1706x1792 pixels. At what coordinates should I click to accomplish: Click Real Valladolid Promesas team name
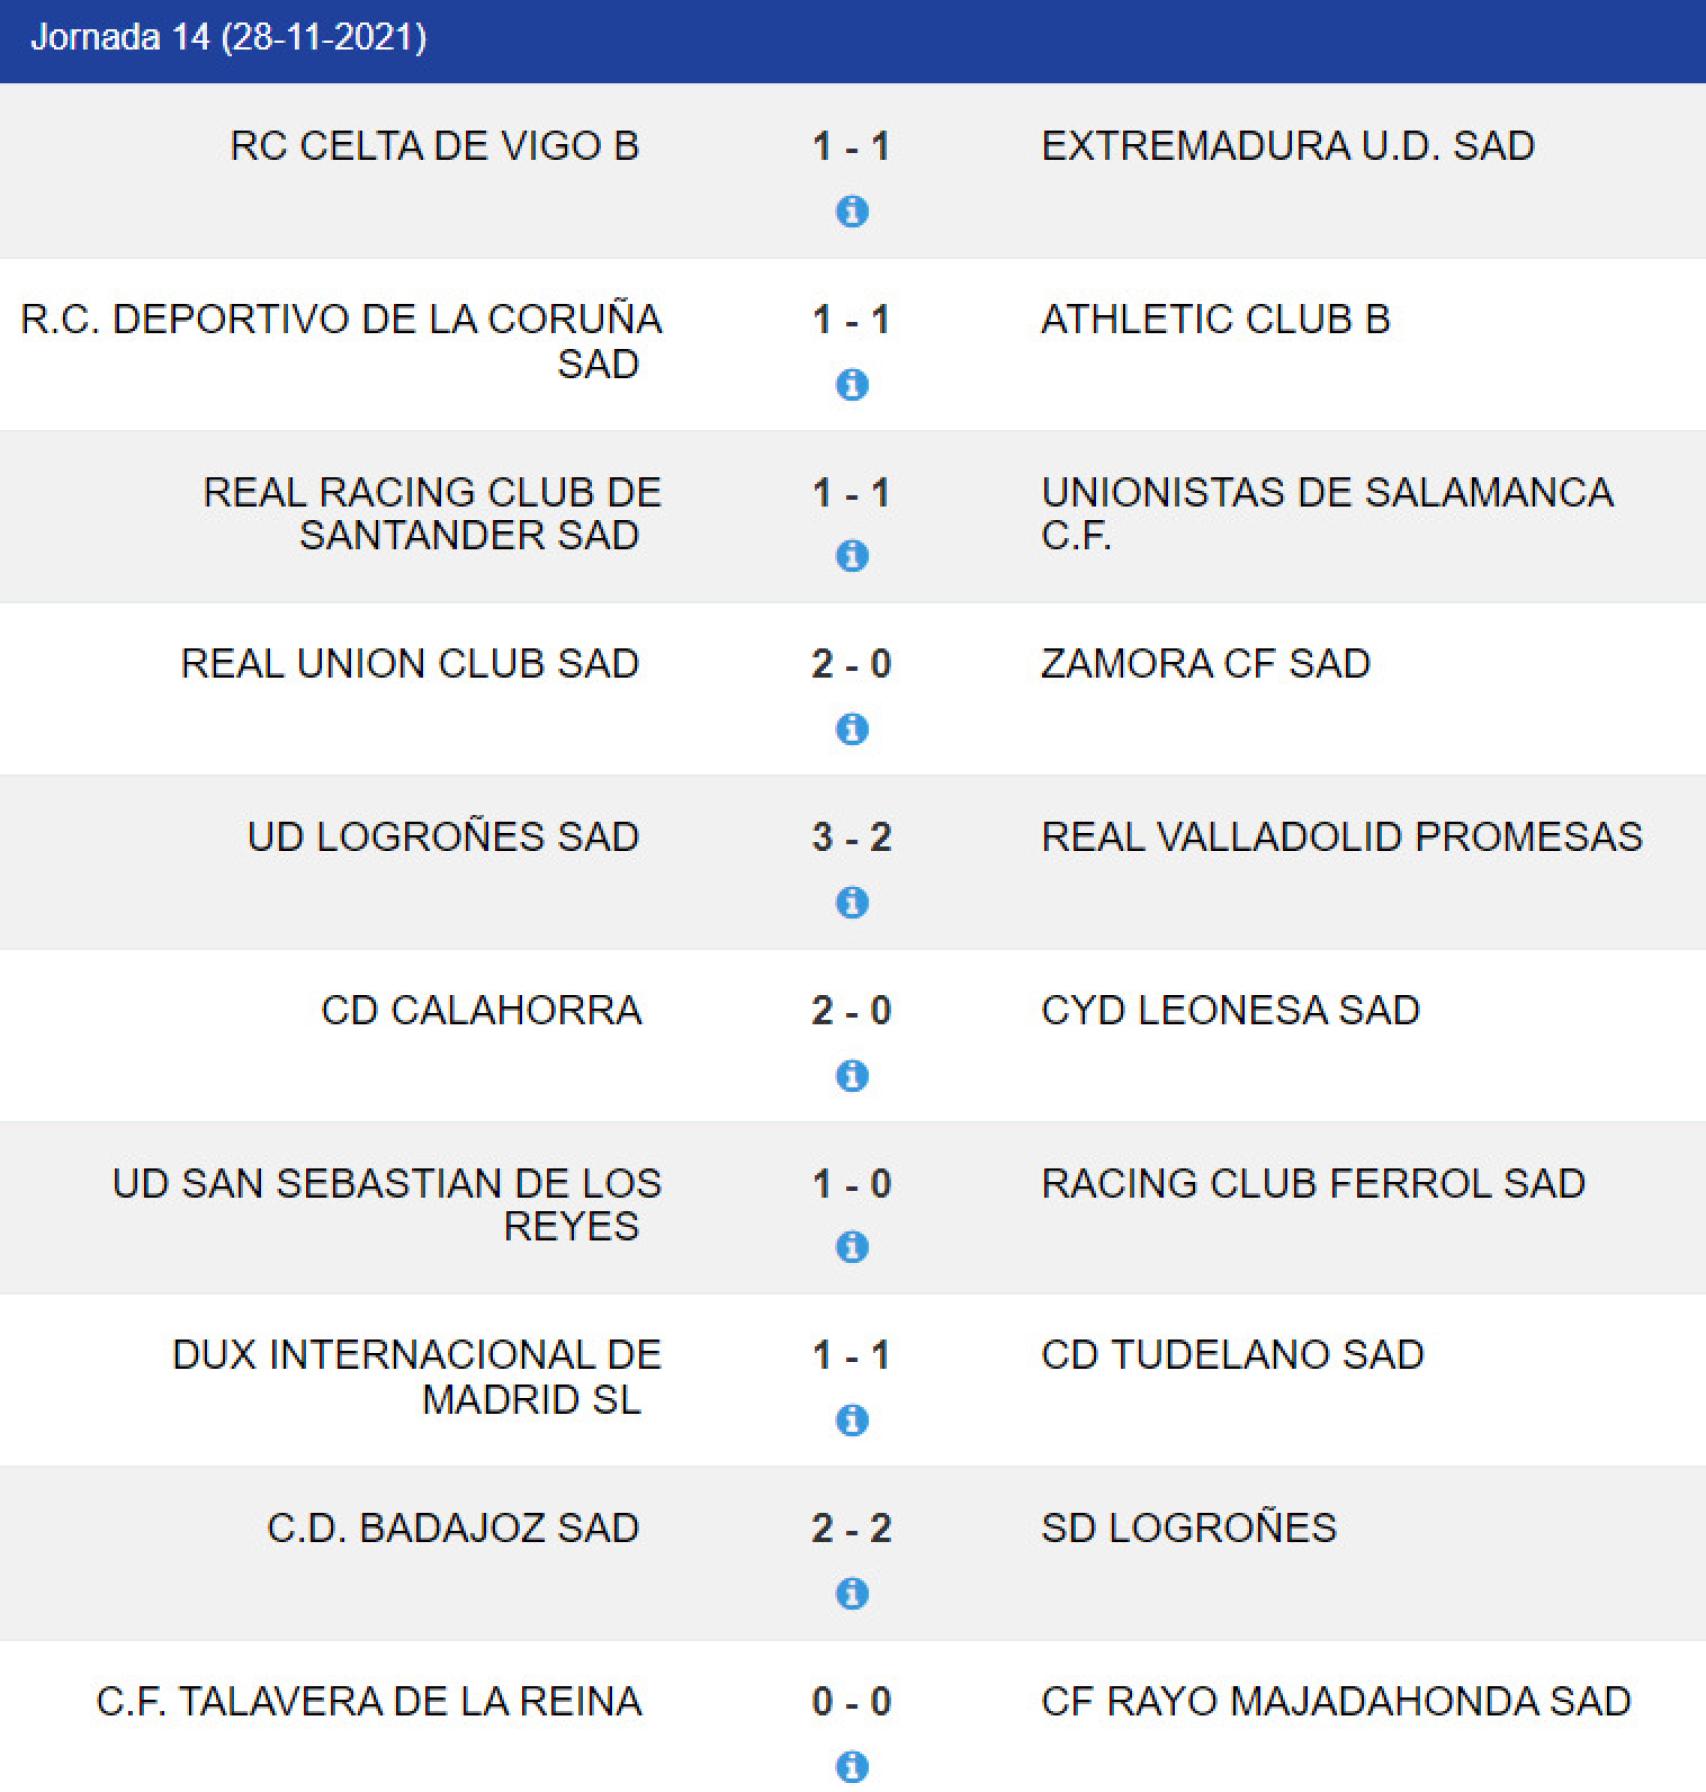1341,837
